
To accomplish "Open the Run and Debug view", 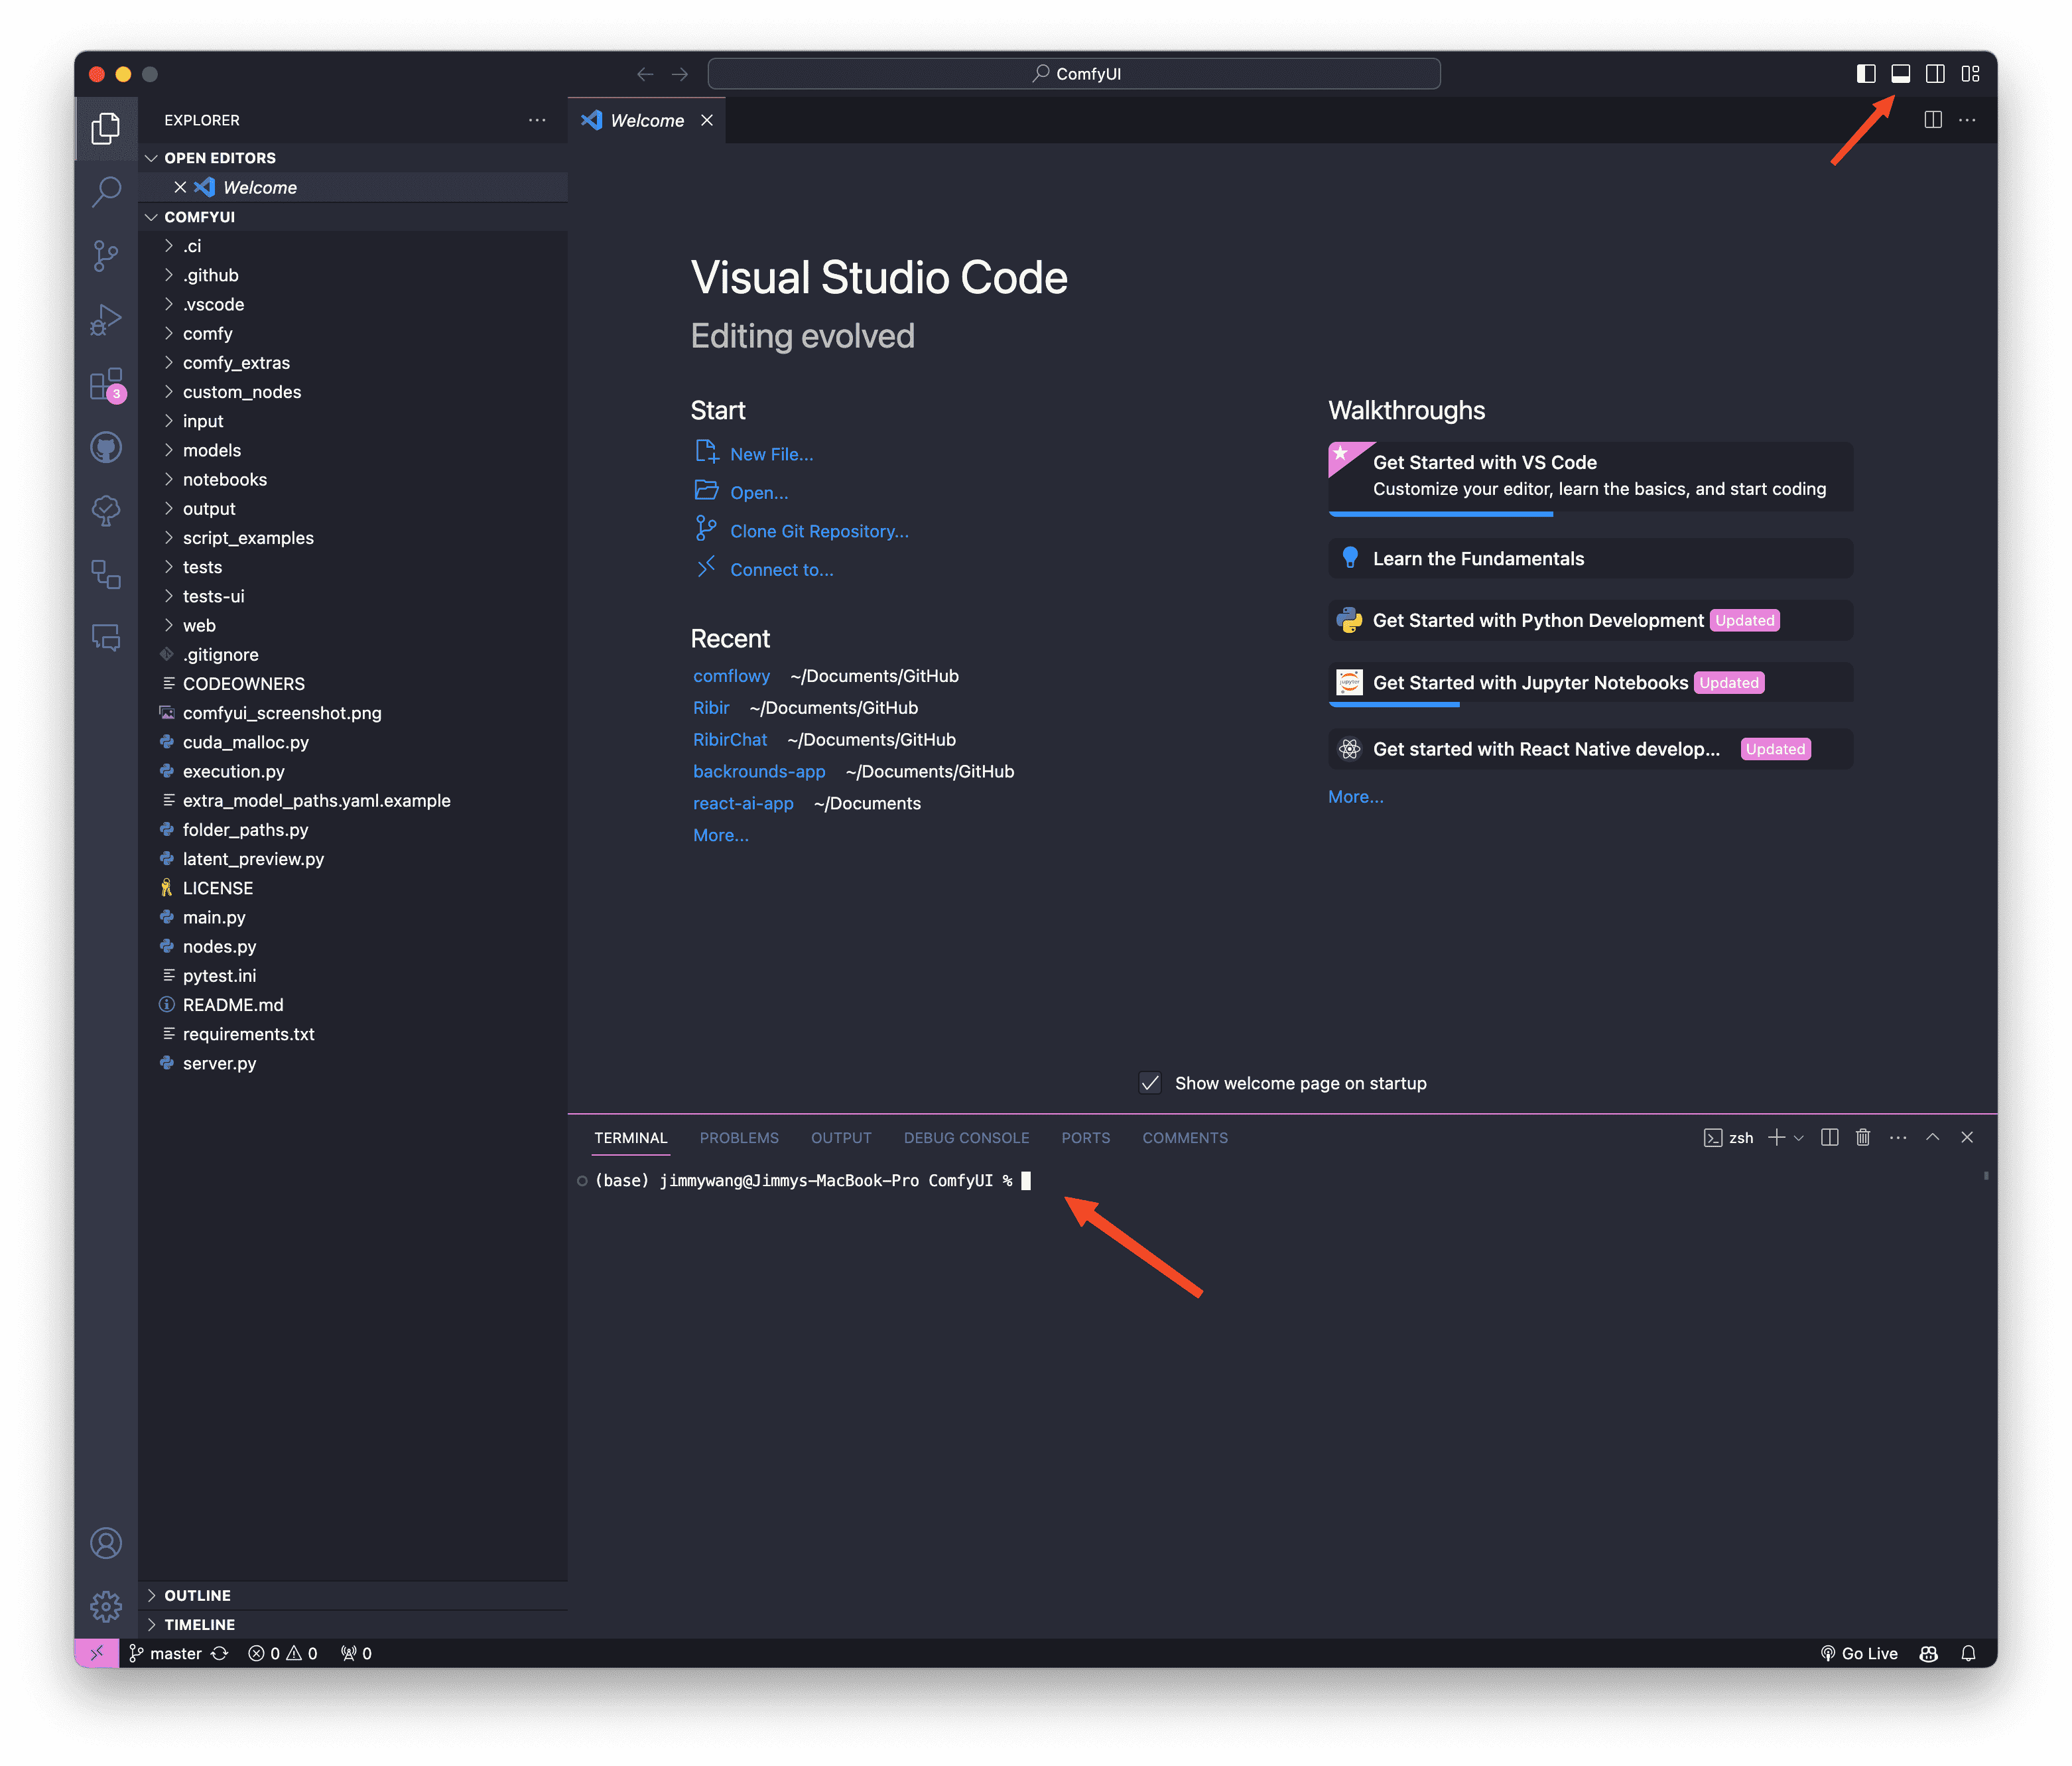I will coord(106,320).
